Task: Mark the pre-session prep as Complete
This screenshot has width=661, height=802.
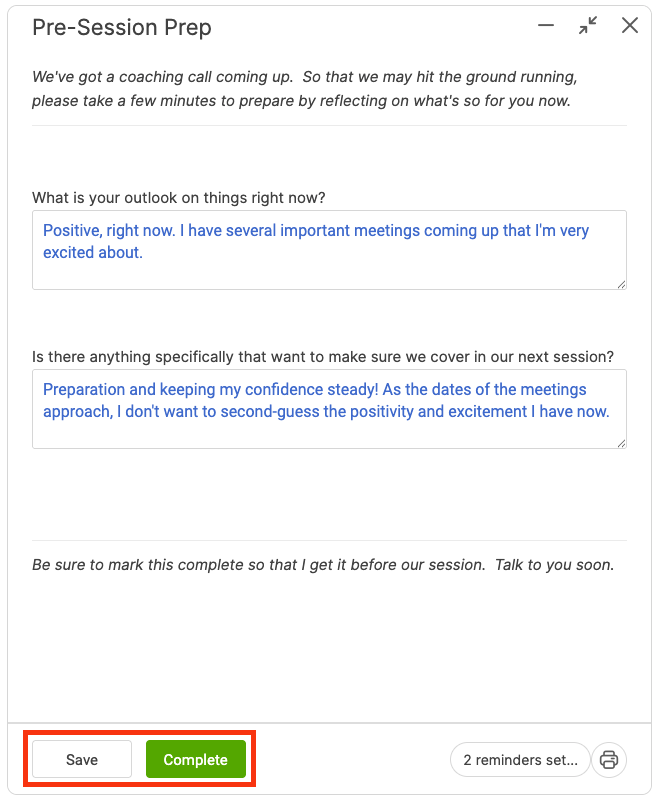Action: pyautogui.click(x=196, y=760)
